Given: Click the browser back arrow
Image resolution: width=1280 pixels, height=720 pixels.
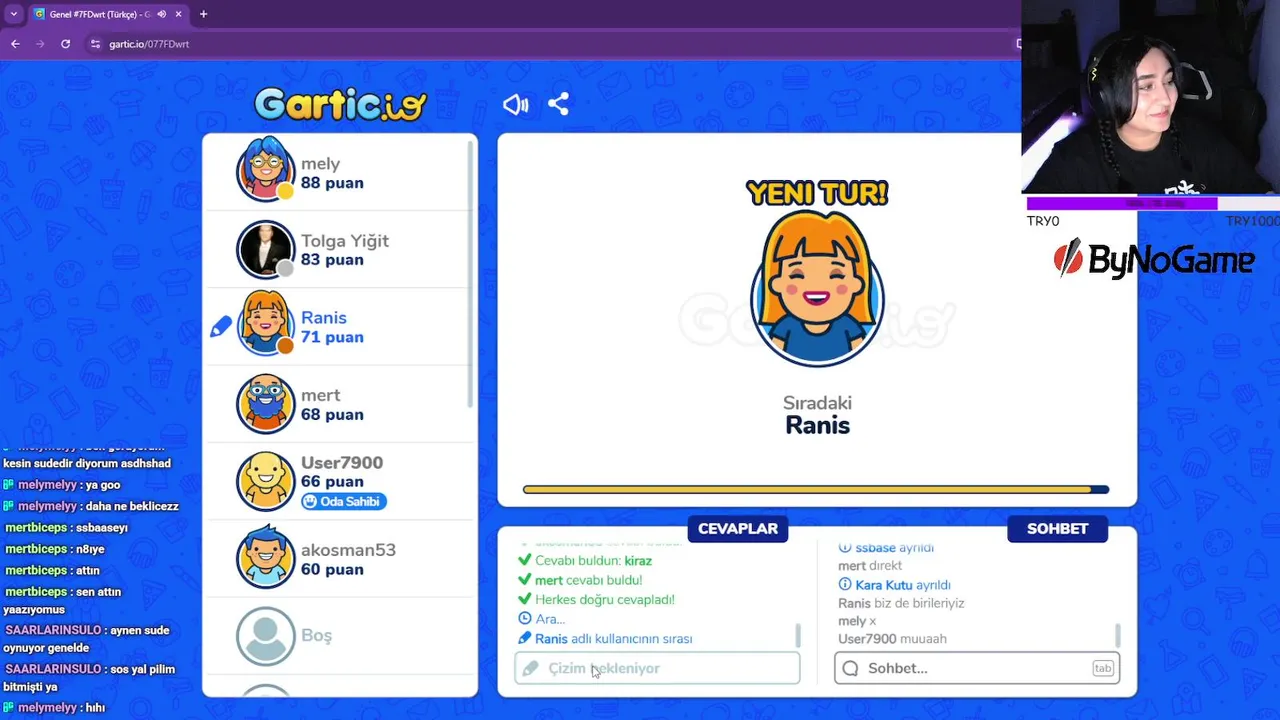Looking at the screenshot, I should coord(15,44).
